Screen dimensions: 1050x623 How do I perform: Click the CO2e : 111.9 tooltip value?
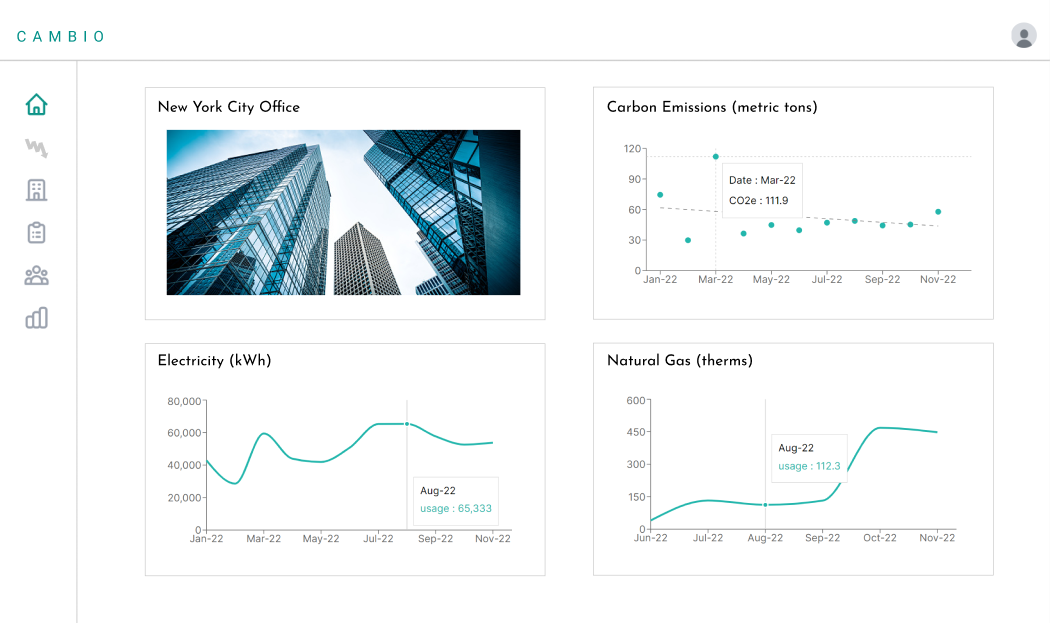[759, 200]
